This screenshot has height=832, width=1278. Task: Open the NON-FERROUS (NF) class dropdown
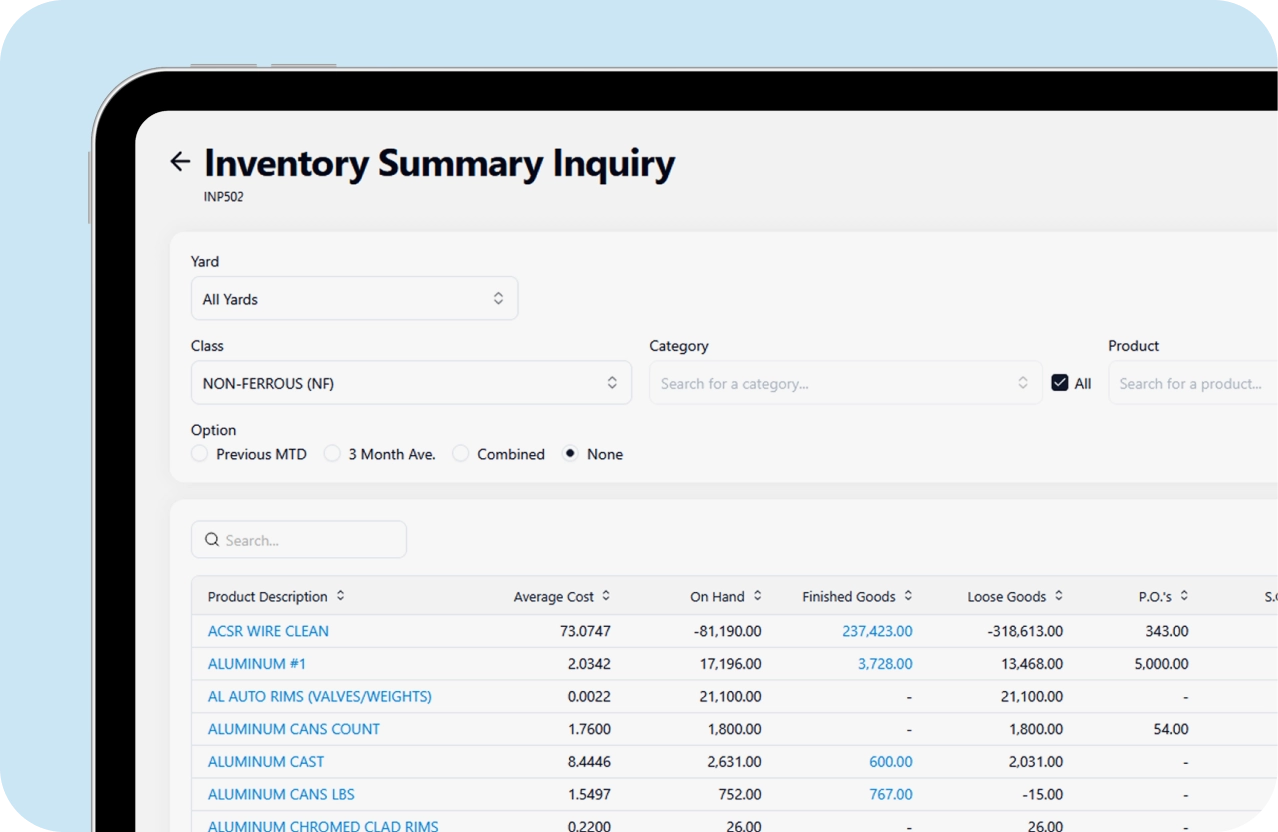411,383
